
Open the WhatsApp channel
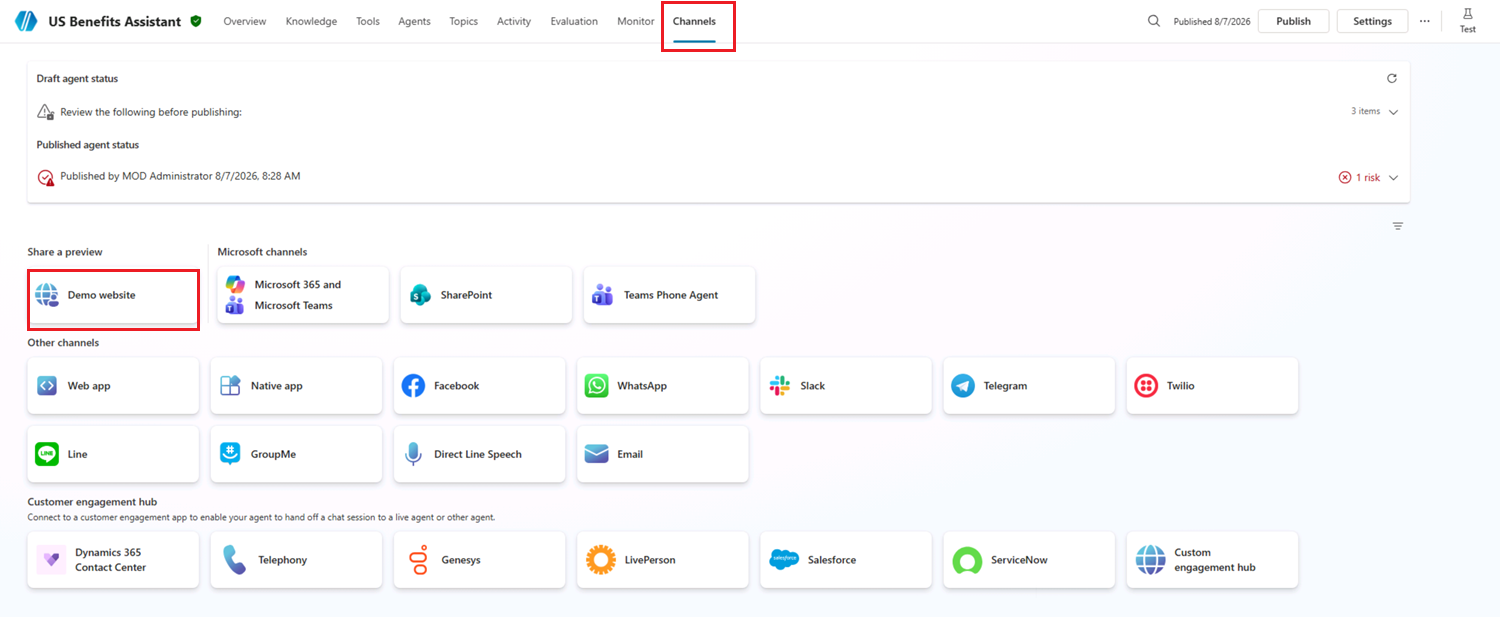pos(663,386)
